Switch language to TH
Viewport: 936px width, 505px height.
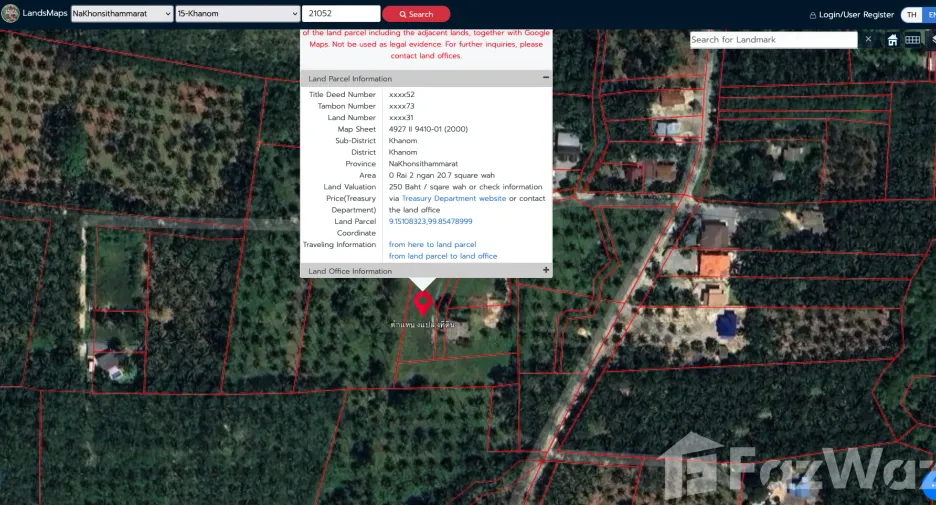point(912,14)
